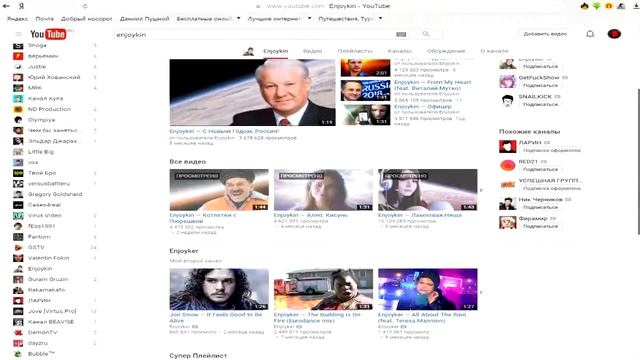Open С Новым Годом, Россия video title

[224, 131]
